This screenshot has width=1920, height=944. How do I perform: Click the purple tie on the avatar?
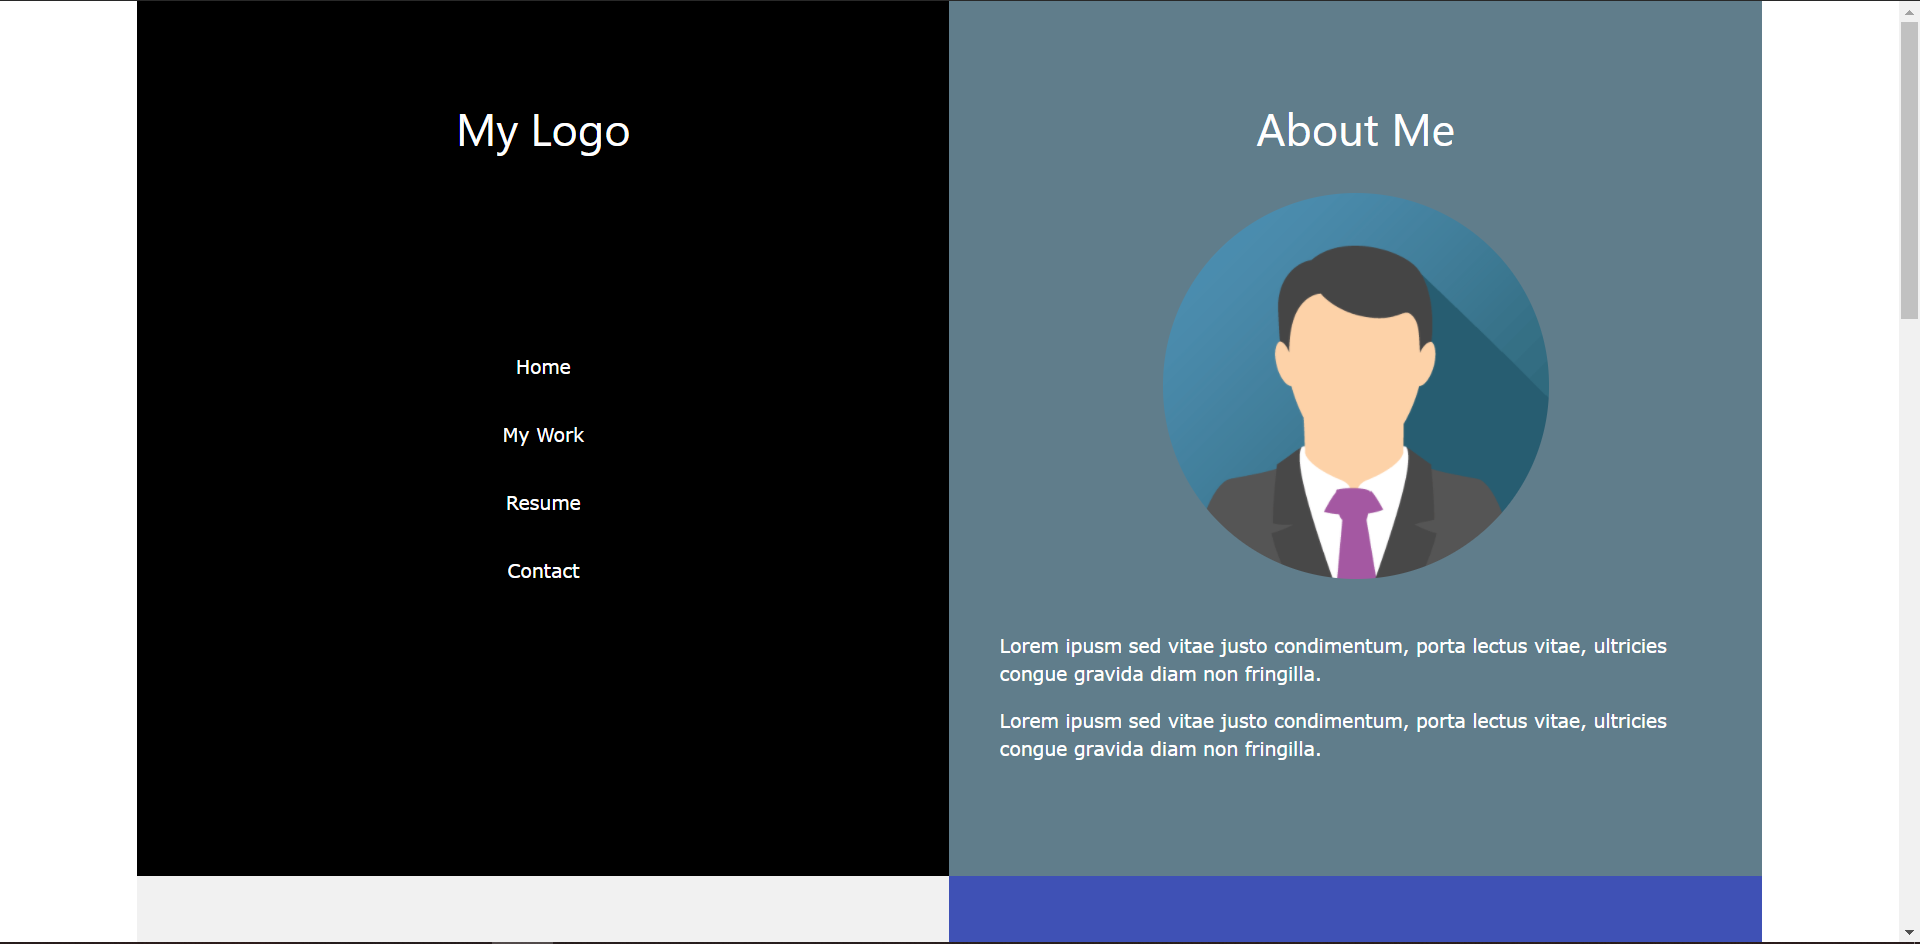(x=1355, y=535)
